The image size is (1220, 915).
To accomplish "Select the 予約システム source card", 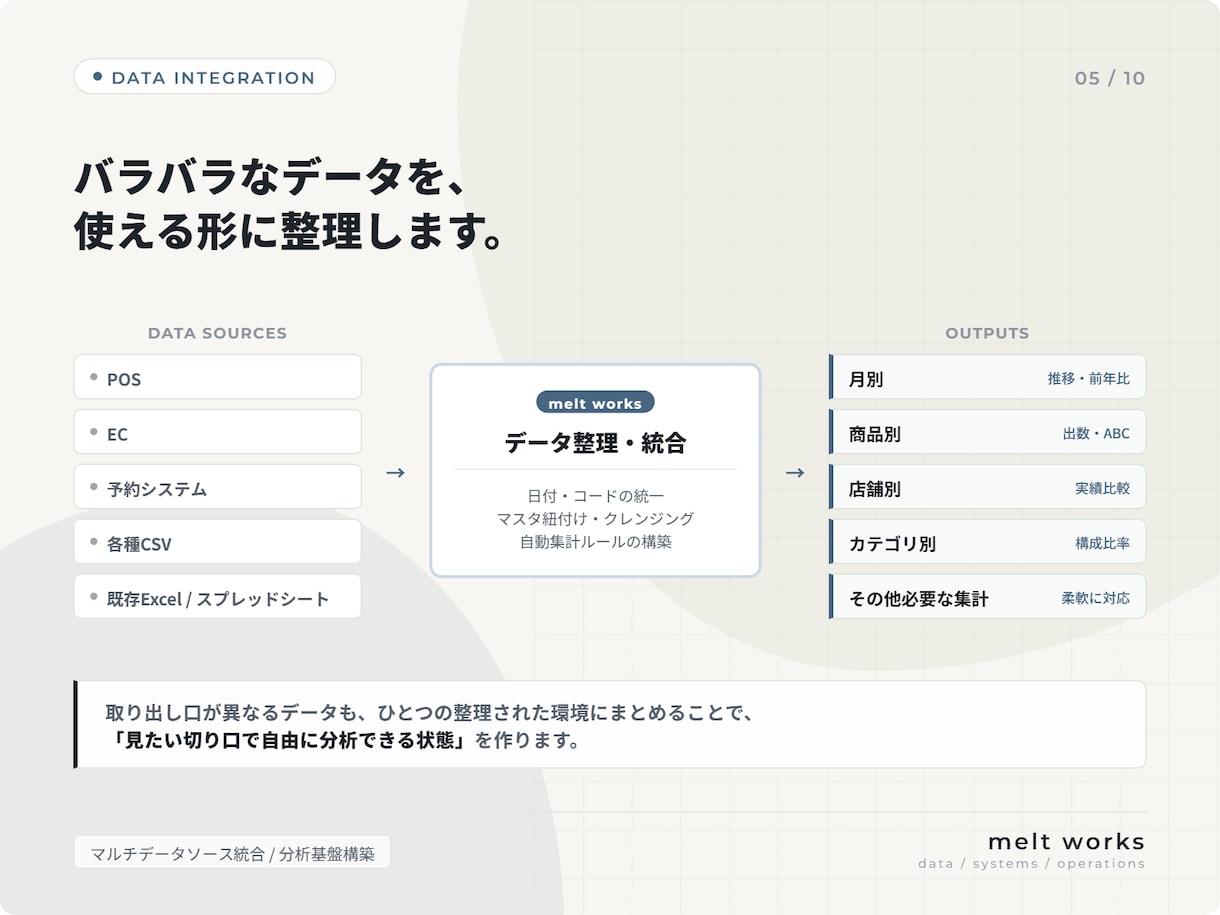I will point(217,487).
